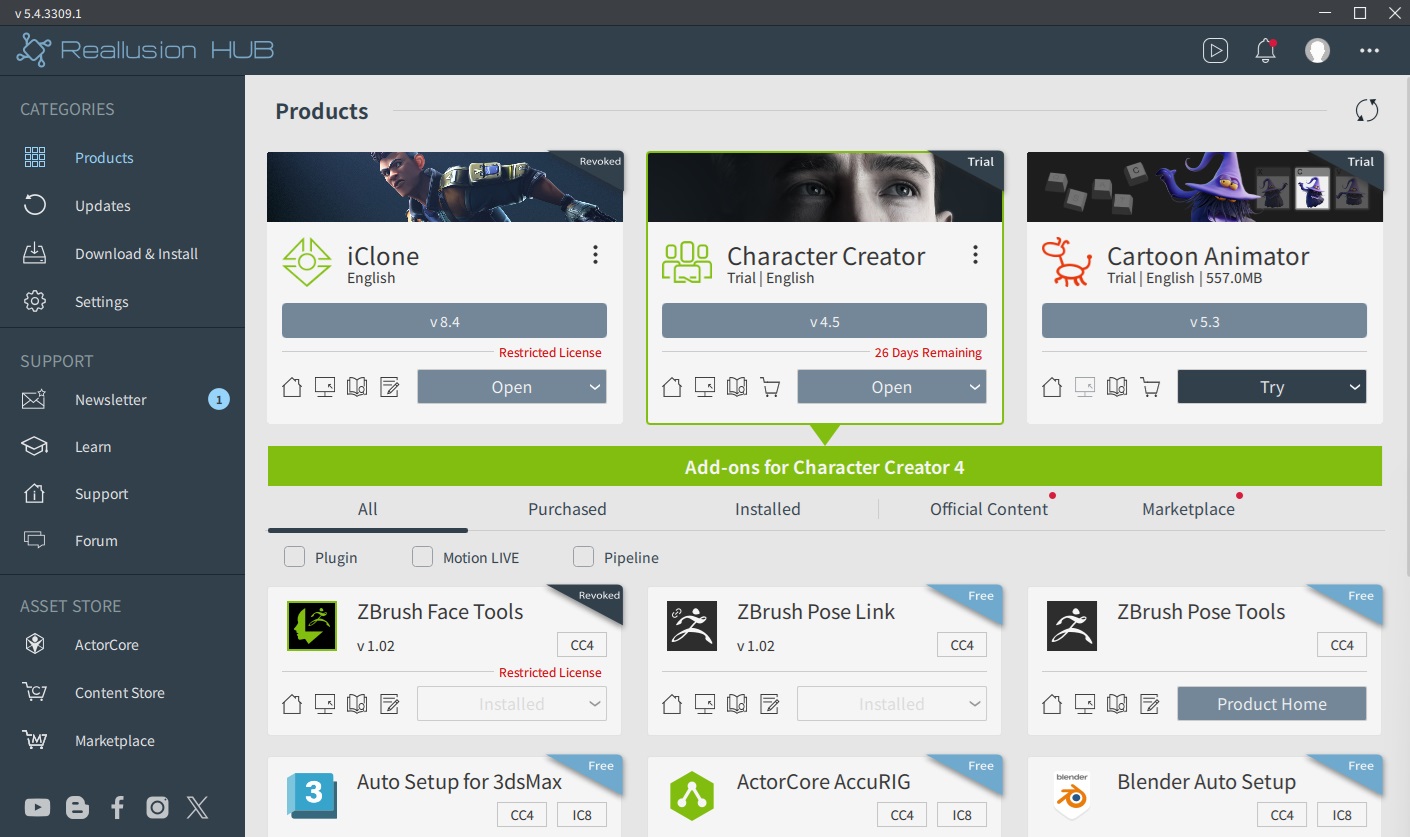This screenshot has width=1410, height=837.
Task: Open iClone's three-dot options menu
Action: 595,255
